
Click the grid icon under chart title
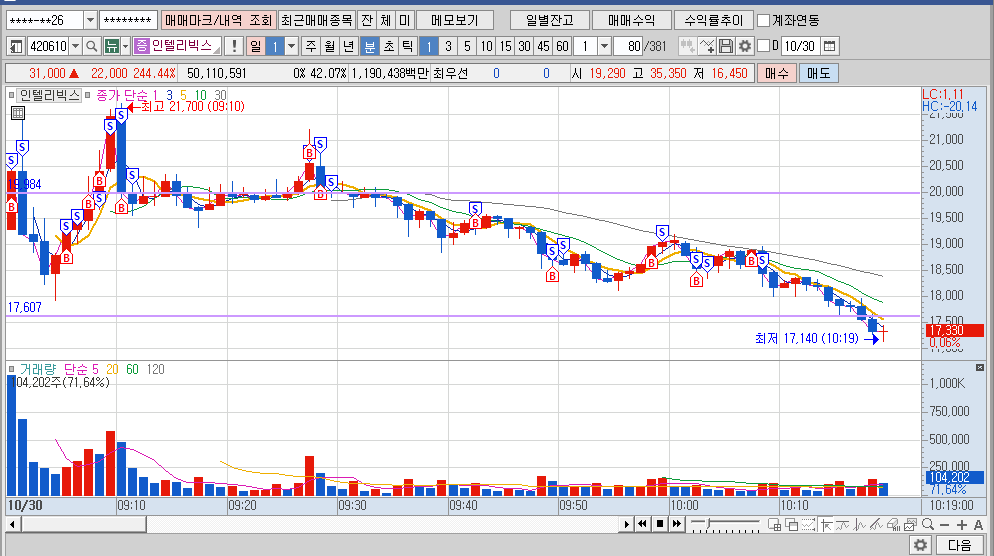click(x=18, y=113)
